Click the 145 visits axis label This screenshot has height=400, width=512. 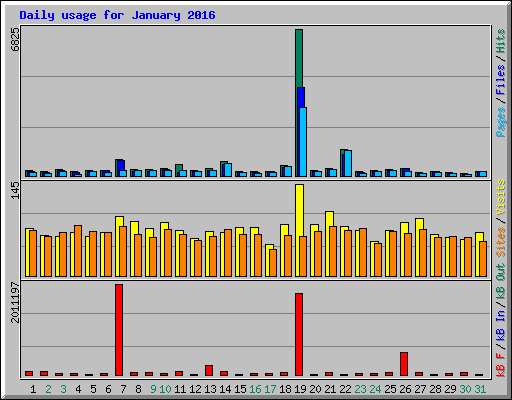pyautogui.click(x=15, y=190)
